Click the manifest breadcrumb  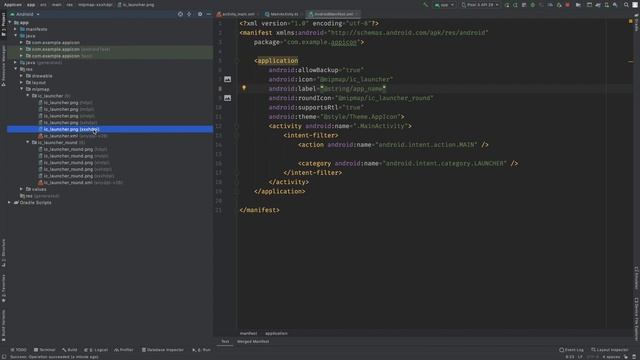pyautogui.click(x=249, y=333)
